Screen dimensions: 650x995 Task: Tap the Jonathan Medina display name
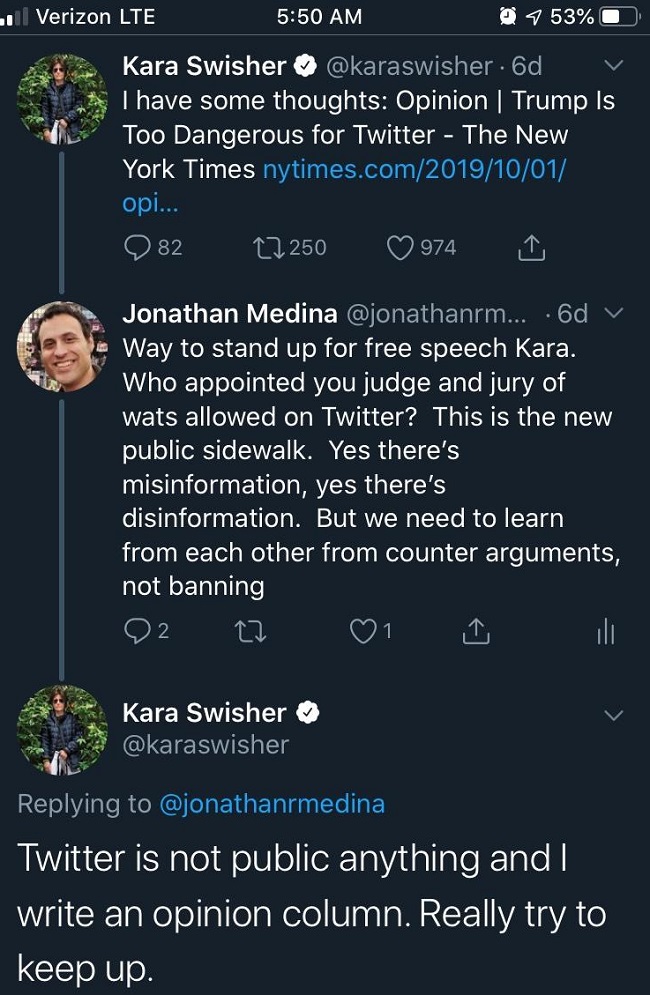click(229, 314)
